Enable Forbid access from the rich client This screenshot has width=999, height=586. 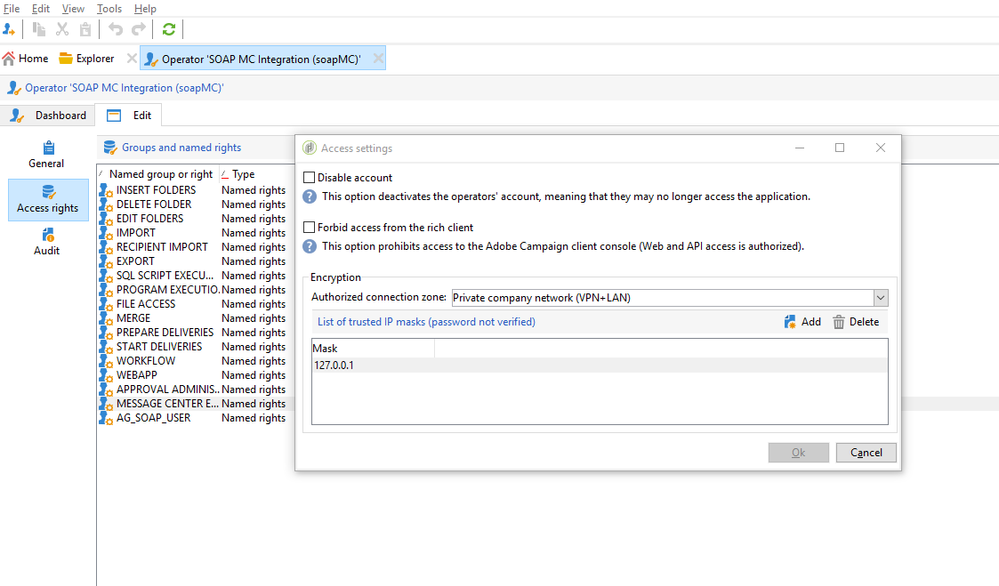(x=310, y=228)
